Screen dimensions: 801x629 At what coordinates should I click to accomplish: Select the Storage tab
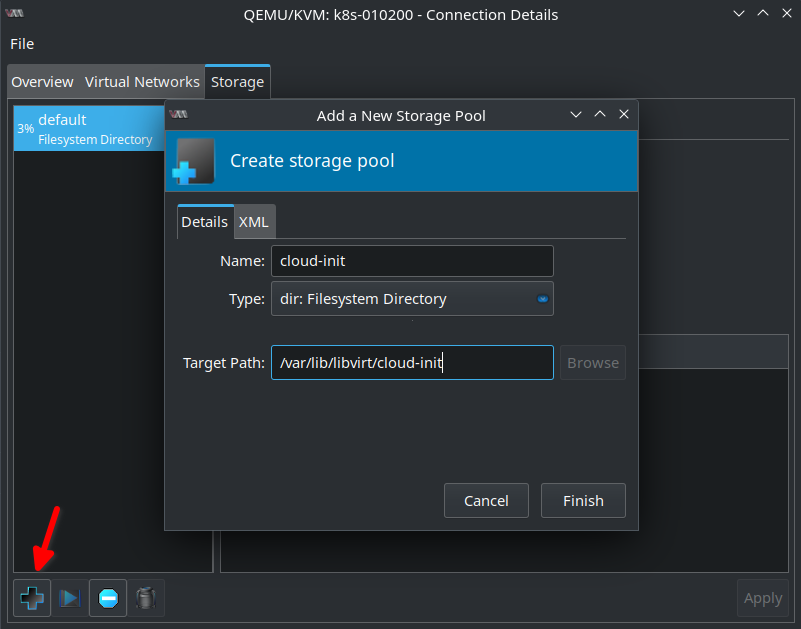coord(238,82)
